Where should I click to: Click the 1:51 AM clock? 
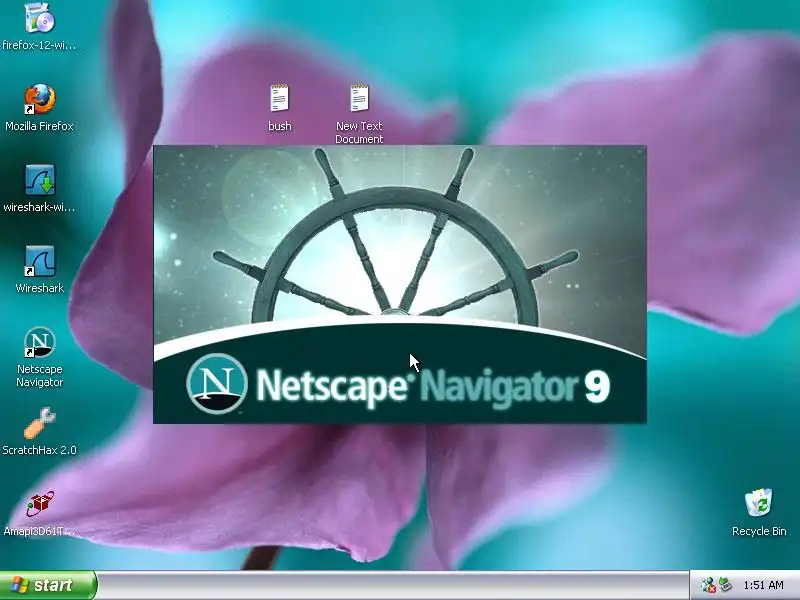click(763, 585)
